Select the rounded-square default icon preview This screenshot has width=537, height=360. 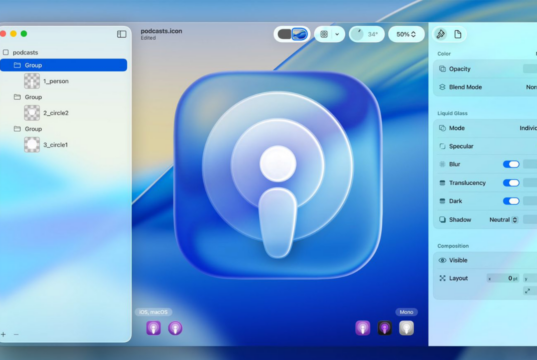(x=153, y=328)
